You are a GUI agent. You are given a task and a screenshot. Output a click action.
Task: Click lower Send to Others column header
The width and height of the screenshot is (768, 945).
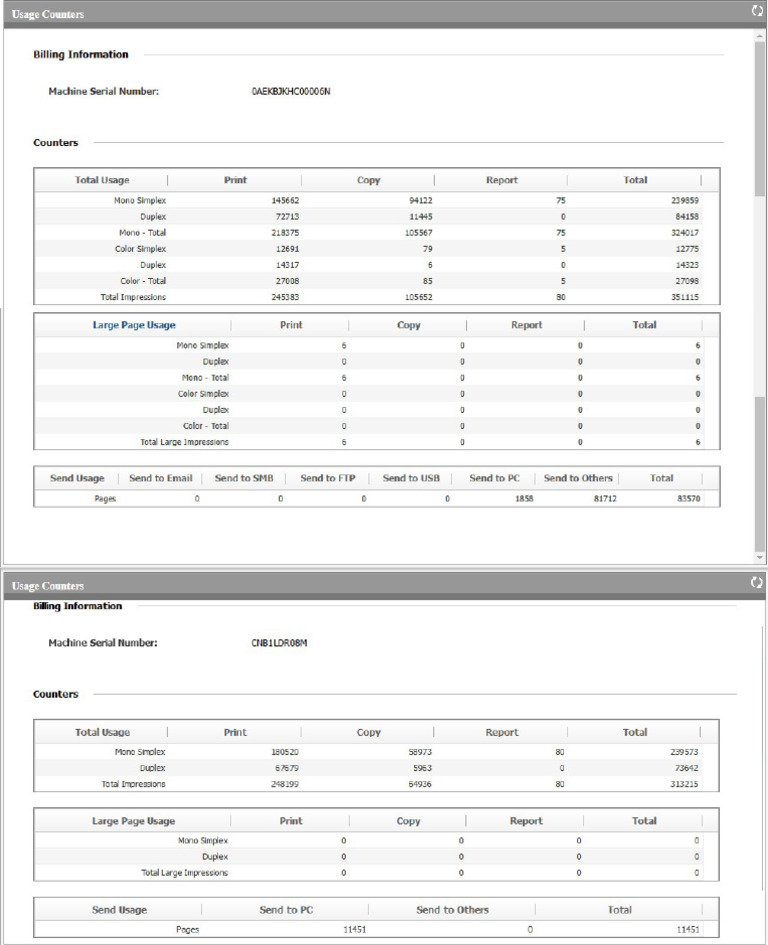pyautogui.click(x=452, y=910)
